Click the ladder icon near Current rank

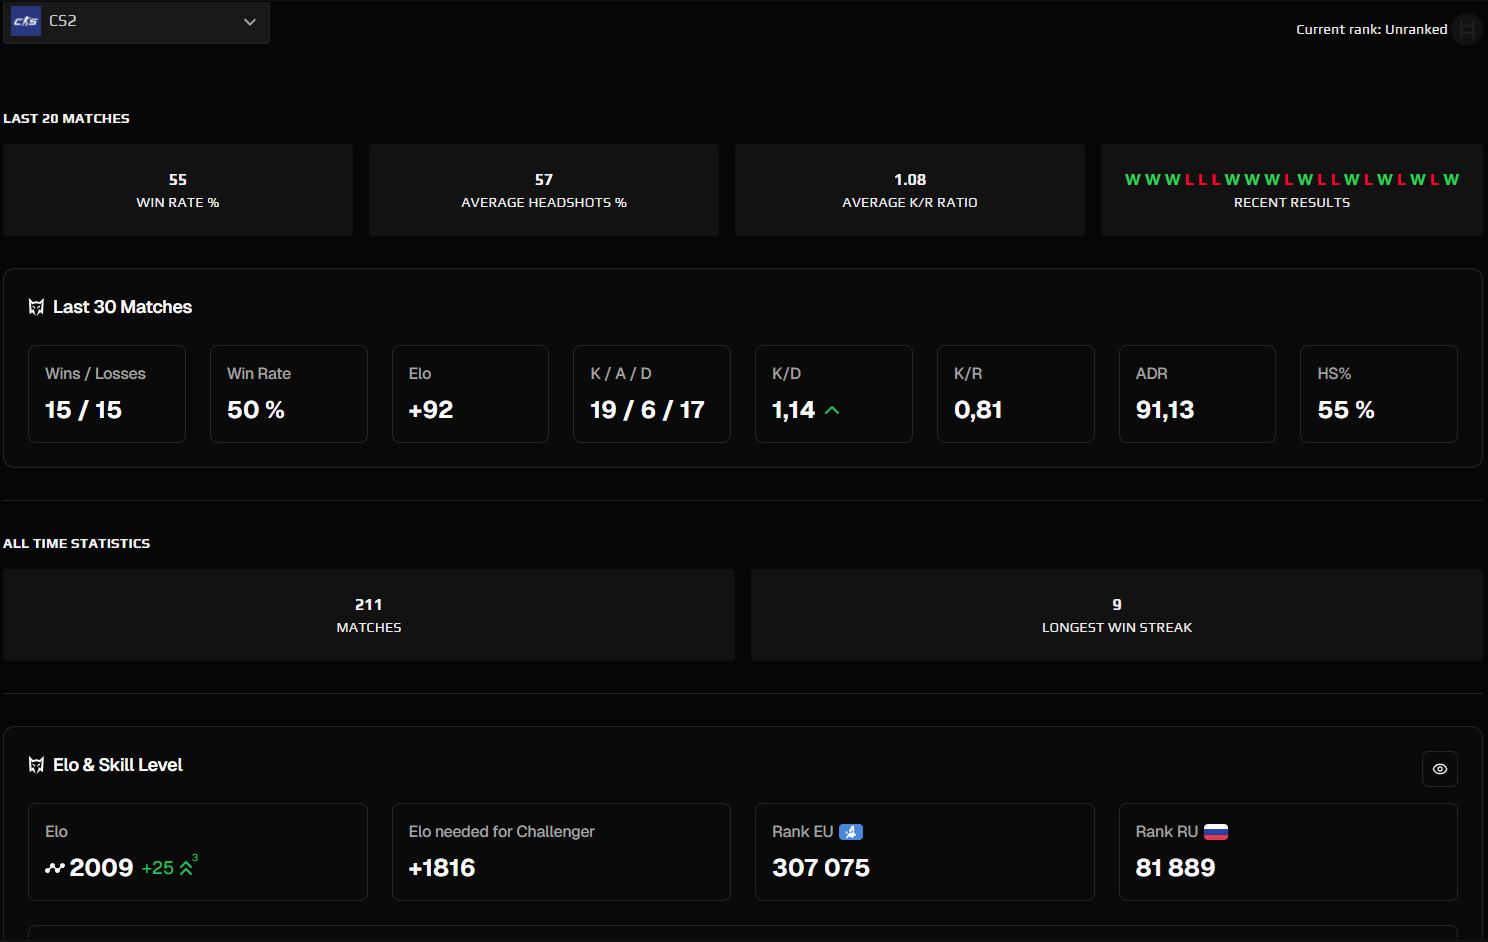point(1468,29)
